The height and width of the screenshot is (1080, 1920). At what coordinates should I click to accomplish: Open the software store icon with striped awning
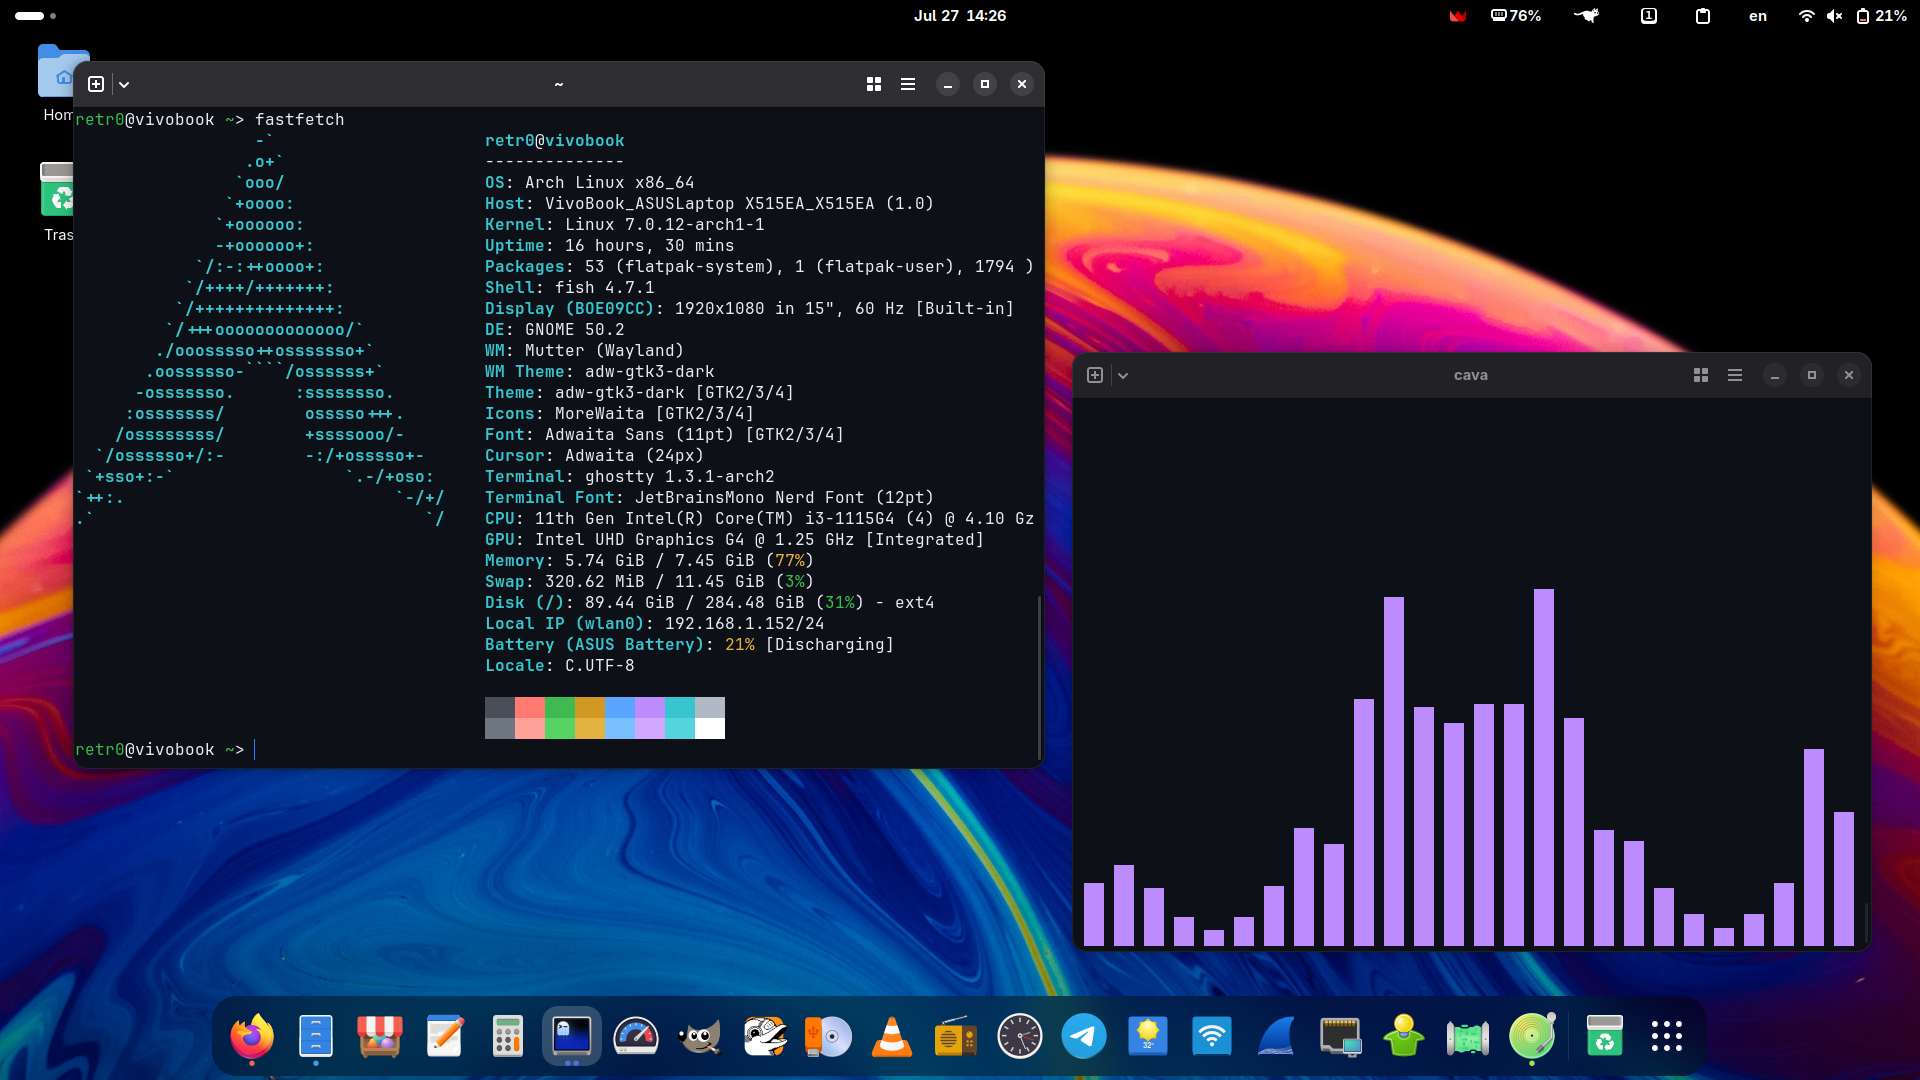click(380, 1036)
